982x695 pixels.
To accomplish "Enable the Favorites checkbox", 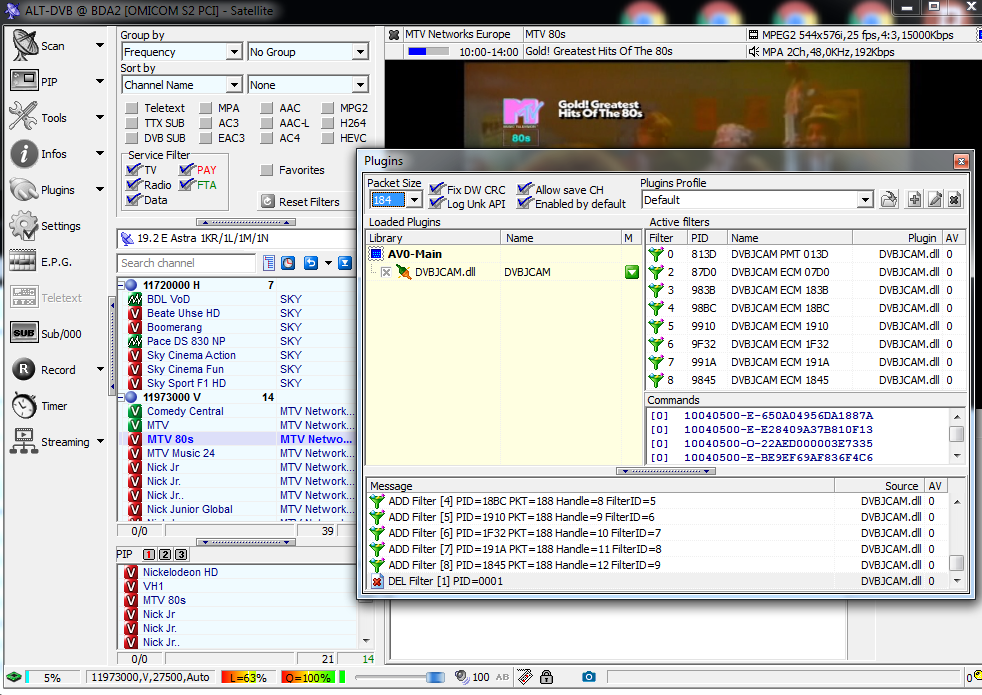I will pyautogui.click(x=267, y=170).
